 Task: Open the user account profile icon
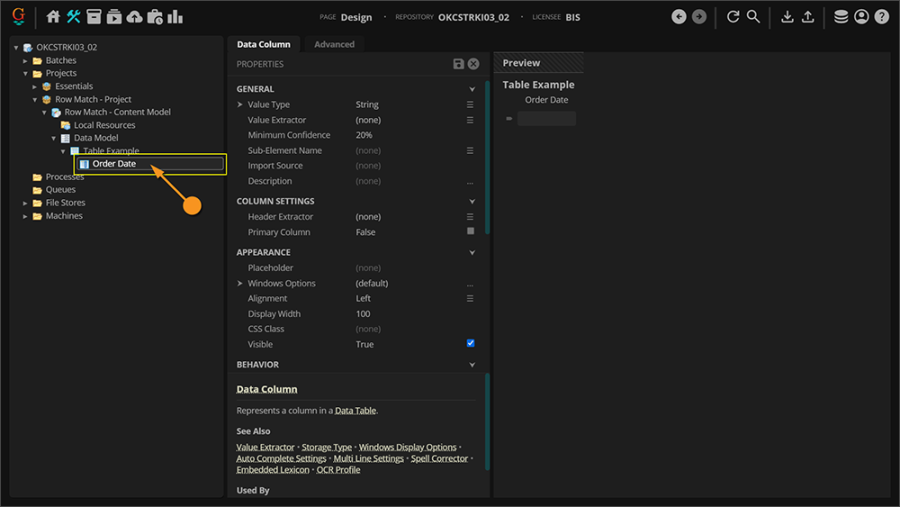click(x=861, y=17)
